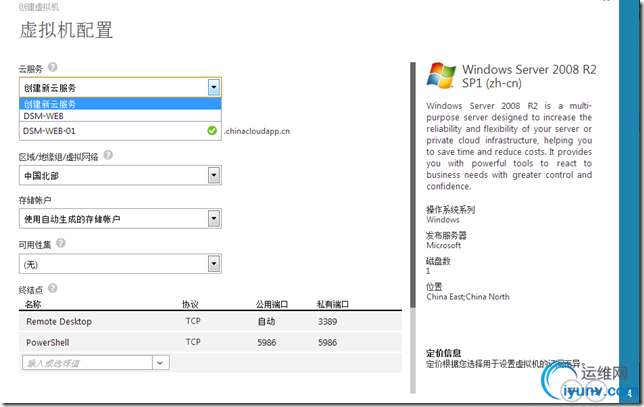Click the 定价信息 heading

click(444, 353)
